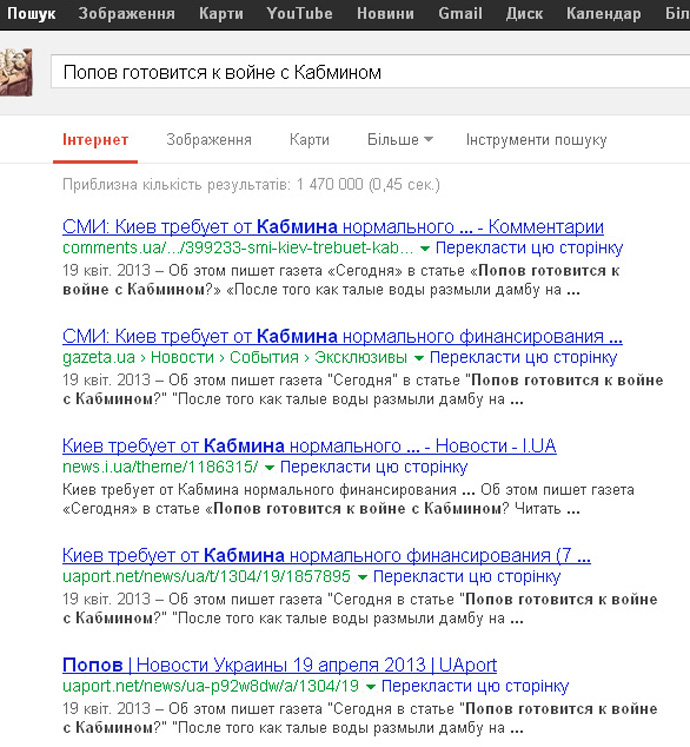Open result 'Киев требует от Кабмина нормального финансирования (7'
Image resolution: width=690 pixels, height=747 pixels.
pos(326,555)
